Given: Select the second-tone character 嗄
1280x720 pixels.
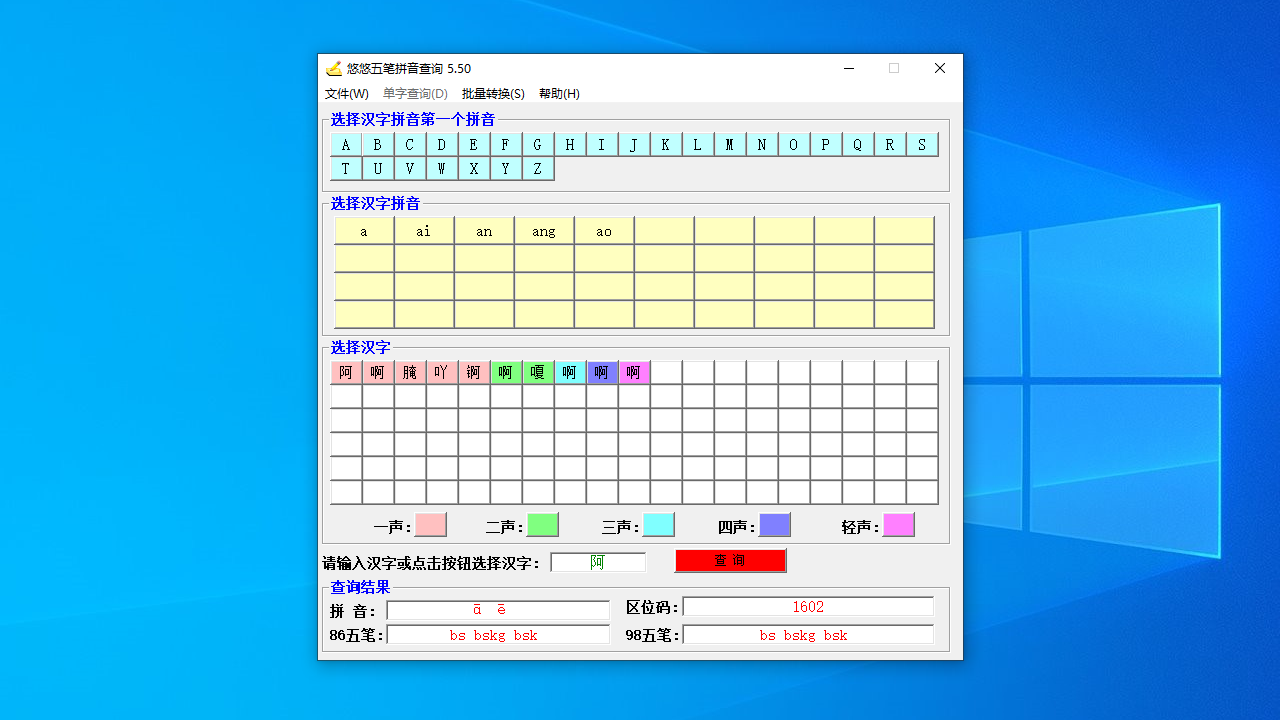Looking at the screenshot, I should (537, 371).
